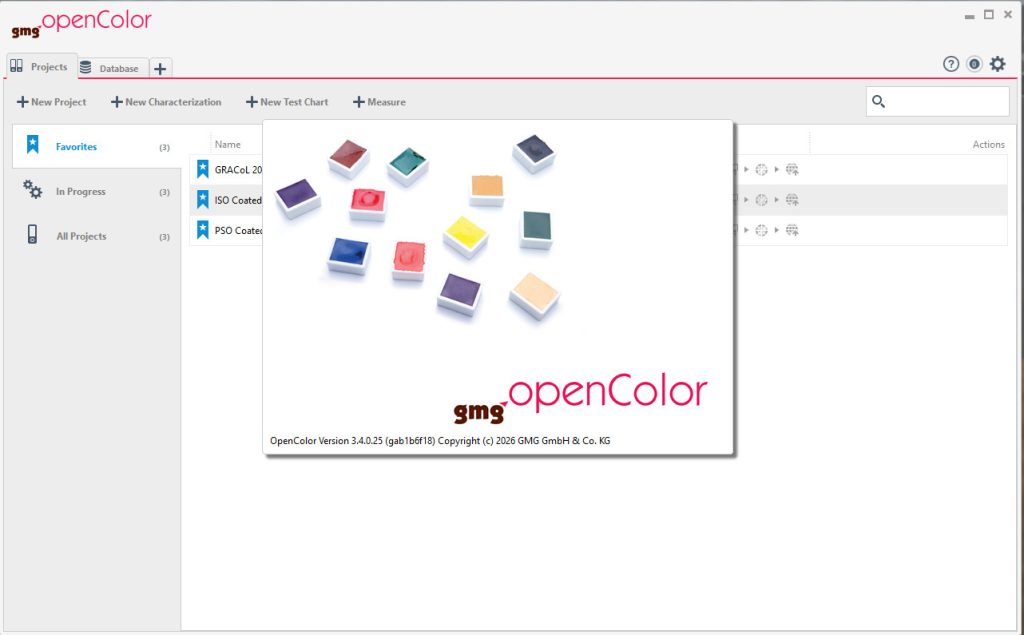Add a new tab with plus button
1024x635 pixels.
(160, 68)
